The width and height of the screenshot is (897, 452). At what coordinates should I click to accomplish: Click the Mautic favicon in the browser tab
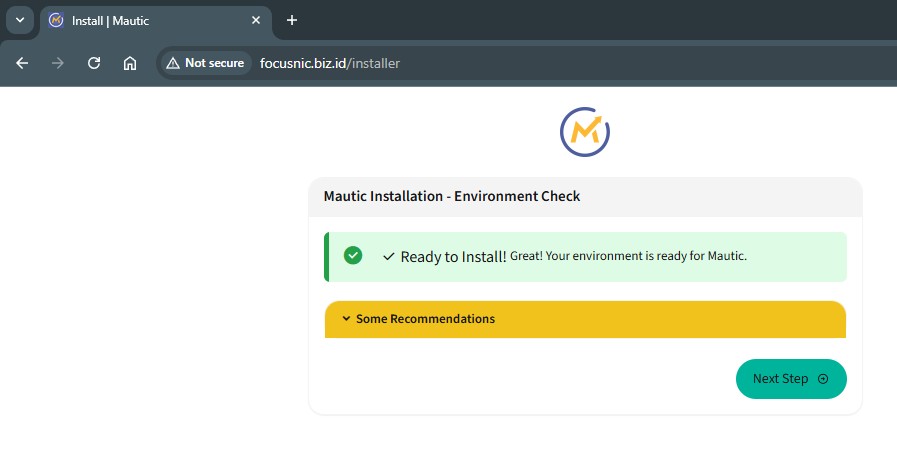click(56, 20)
